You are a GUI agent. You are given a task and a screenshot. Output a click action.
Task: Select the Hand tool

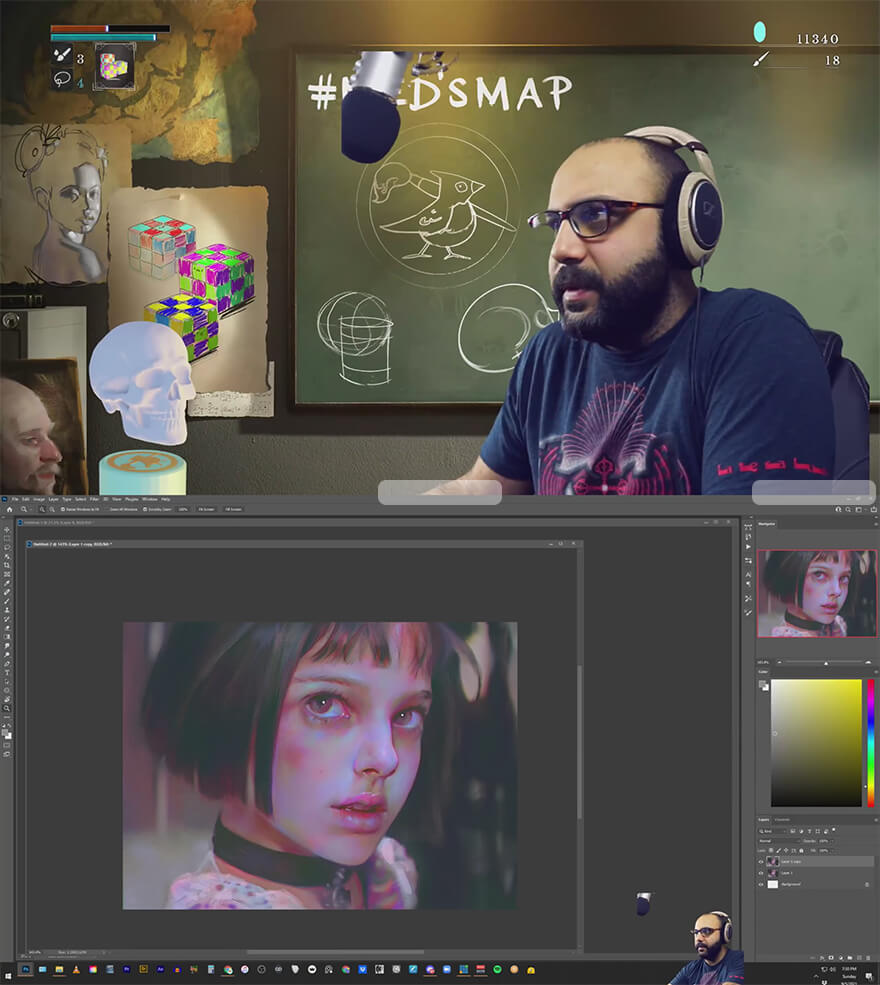click(7, 699)
